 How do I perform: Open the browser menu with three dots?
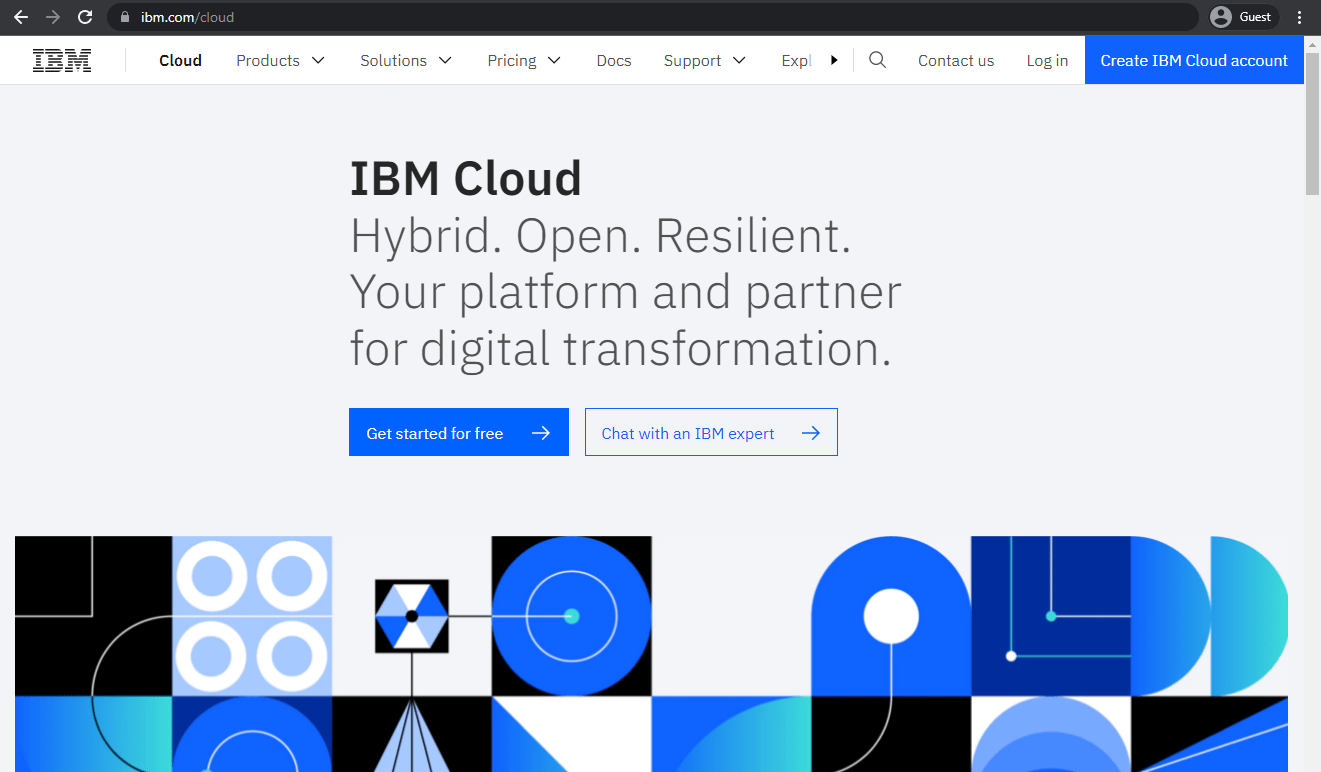tap(1299, 16)
